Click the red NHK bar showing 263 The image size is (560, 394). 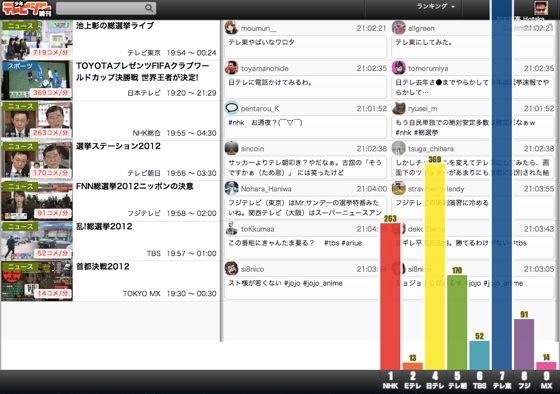[x=390, y=296]
